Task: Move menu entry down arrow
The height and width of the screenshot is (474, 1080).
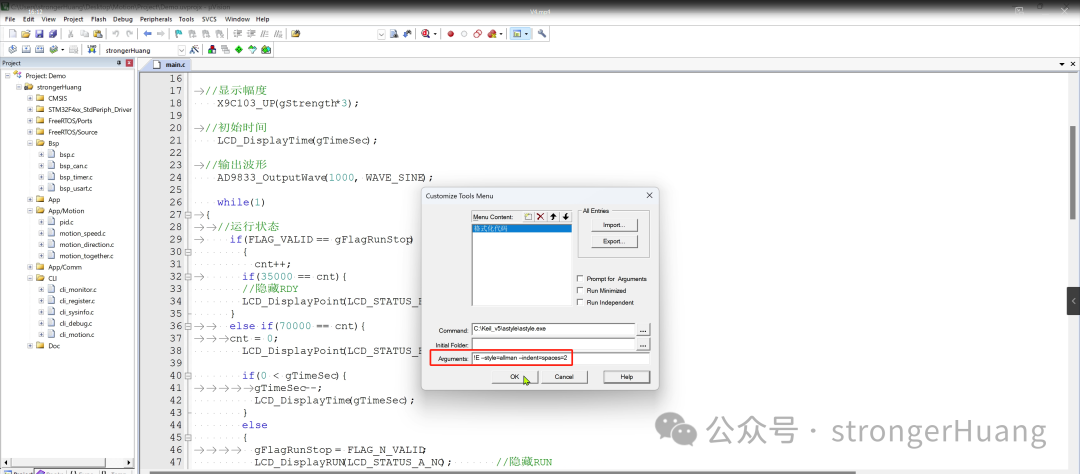Action: tap(565, 216)
